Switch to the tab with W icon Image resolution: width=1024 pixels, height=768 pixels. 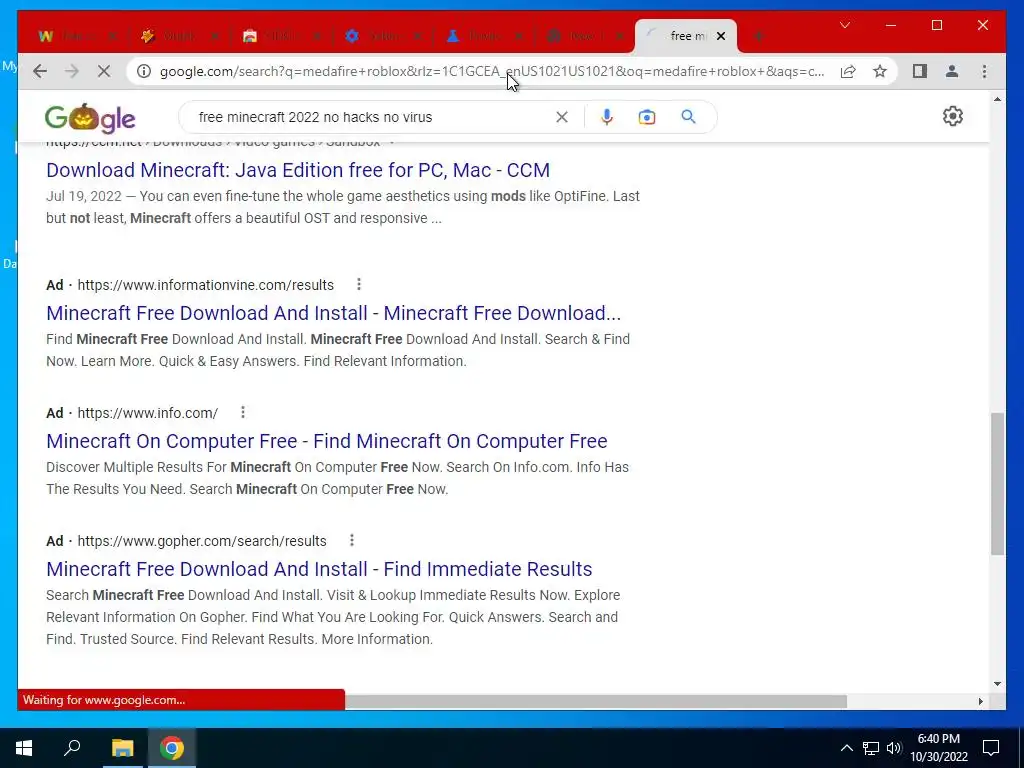coord(77,36)
